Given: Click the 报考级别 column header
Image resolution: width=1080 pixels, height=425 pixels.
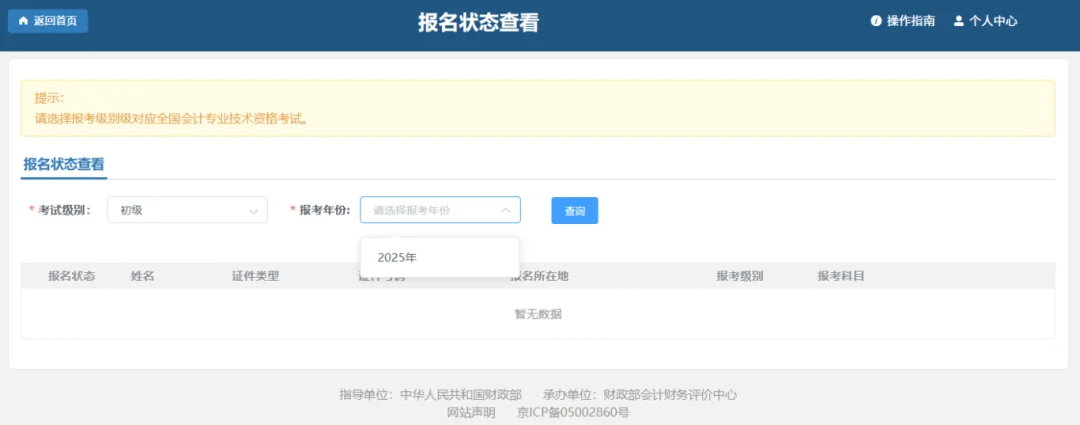Looking at the screenshot, I should point(740,276).
